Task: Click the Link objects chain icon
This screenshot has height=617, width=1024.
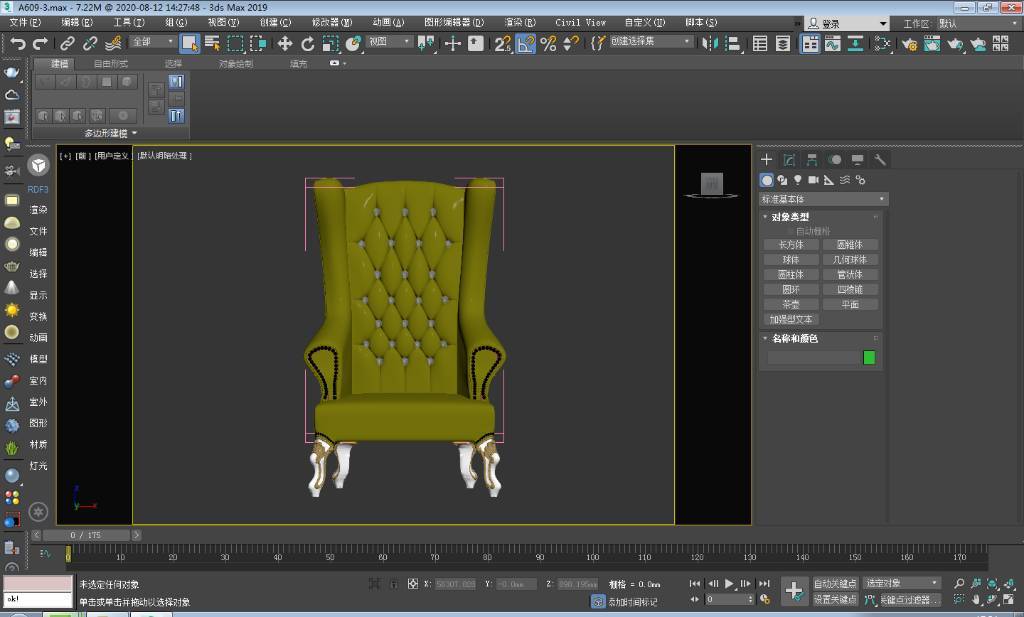Action: pos(67,43)
